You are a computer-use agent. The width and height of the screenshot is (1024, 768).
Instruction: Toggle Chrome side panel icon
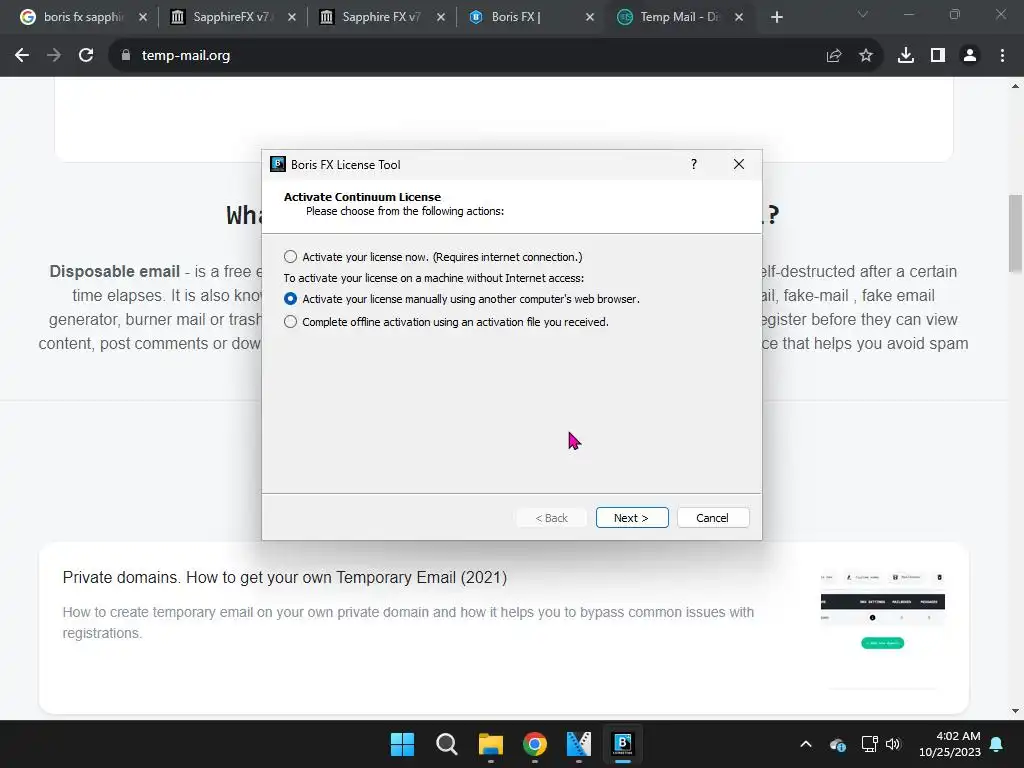938,56
